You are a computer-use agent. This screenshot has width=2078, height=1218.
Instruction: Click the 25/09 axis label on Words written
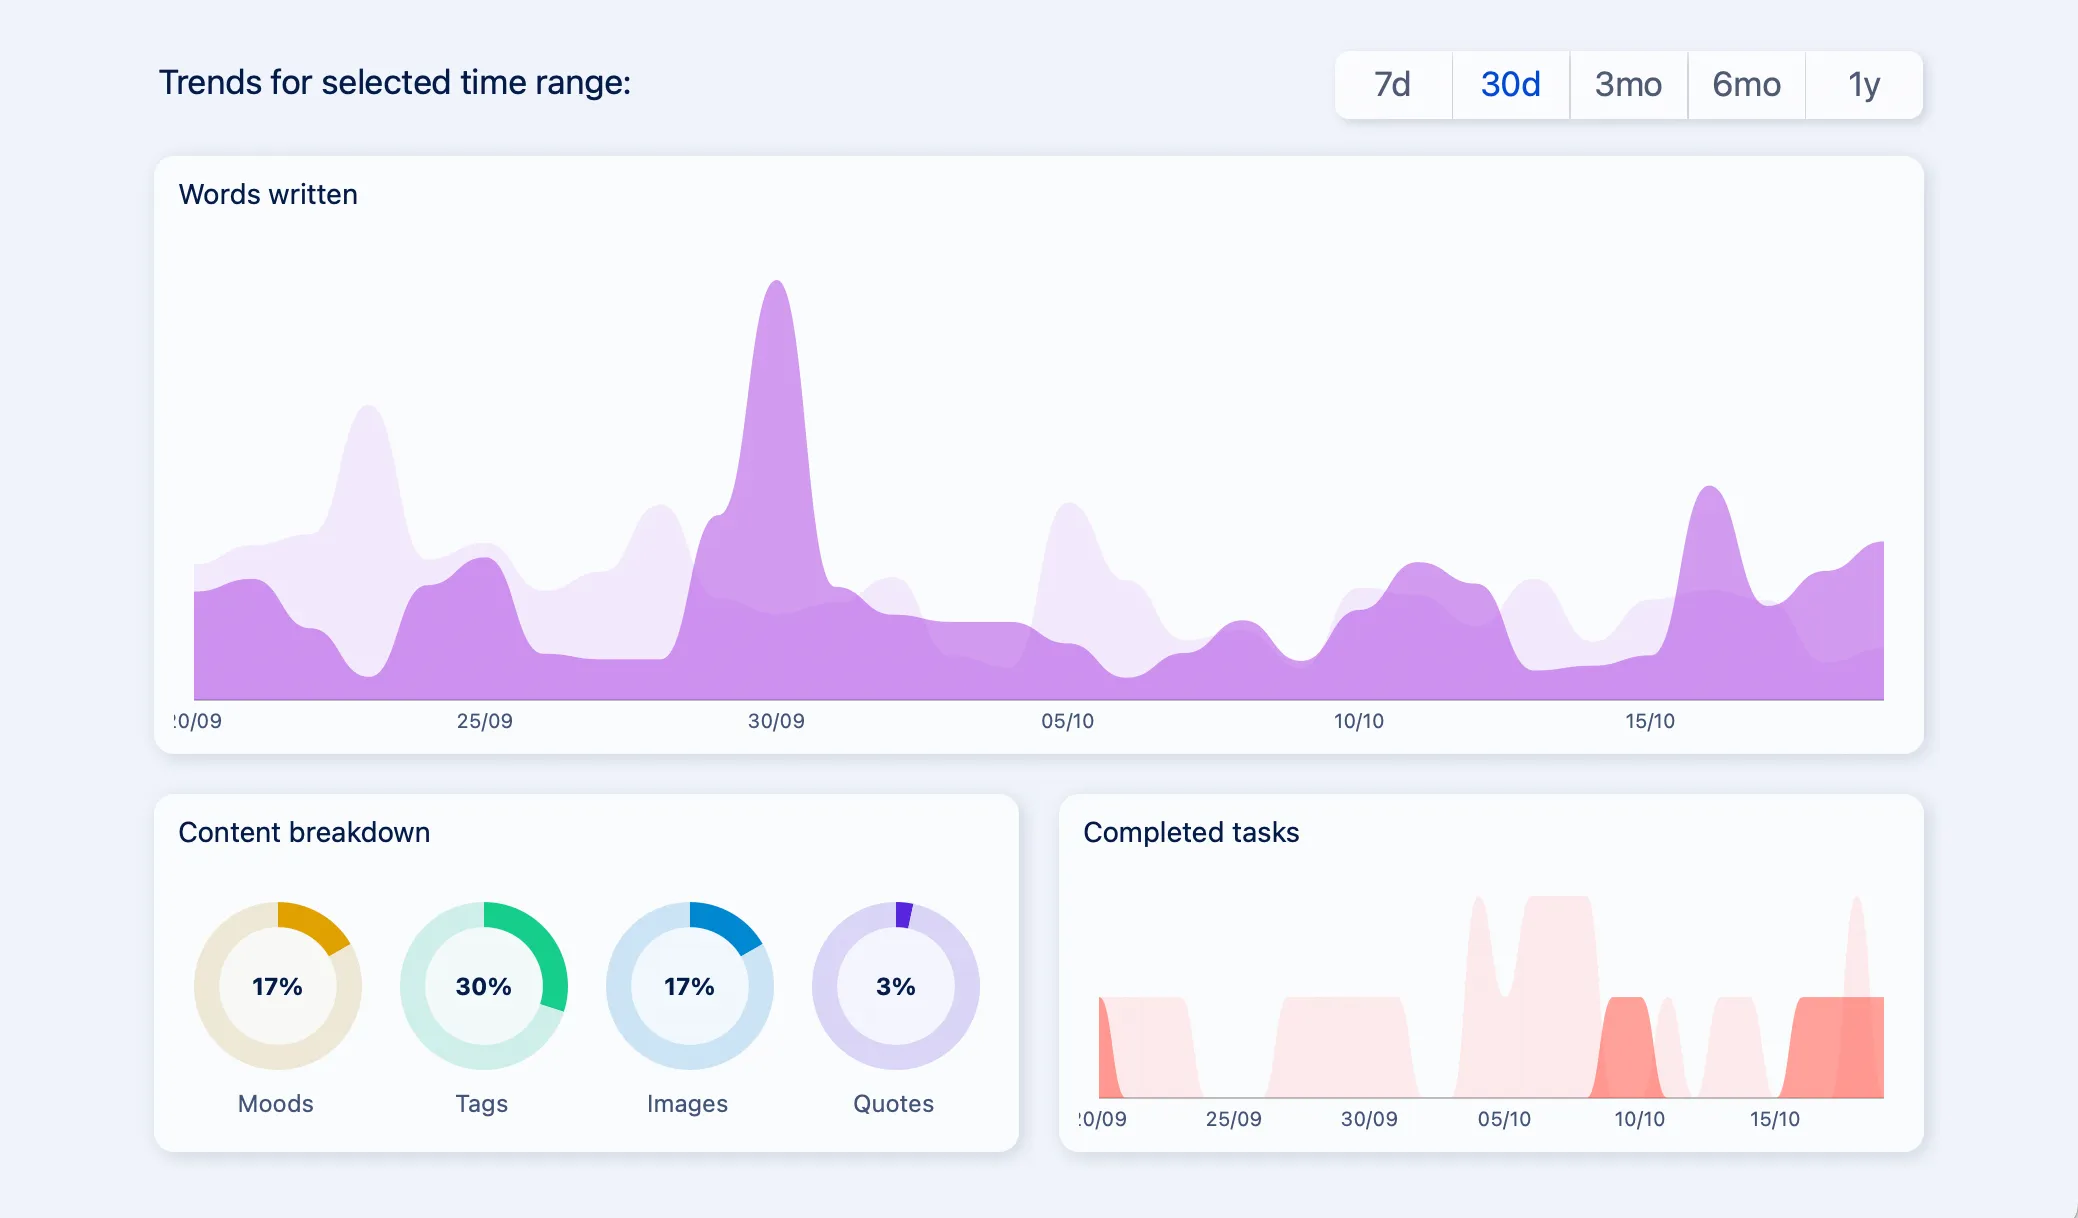[x=484, y=720]
